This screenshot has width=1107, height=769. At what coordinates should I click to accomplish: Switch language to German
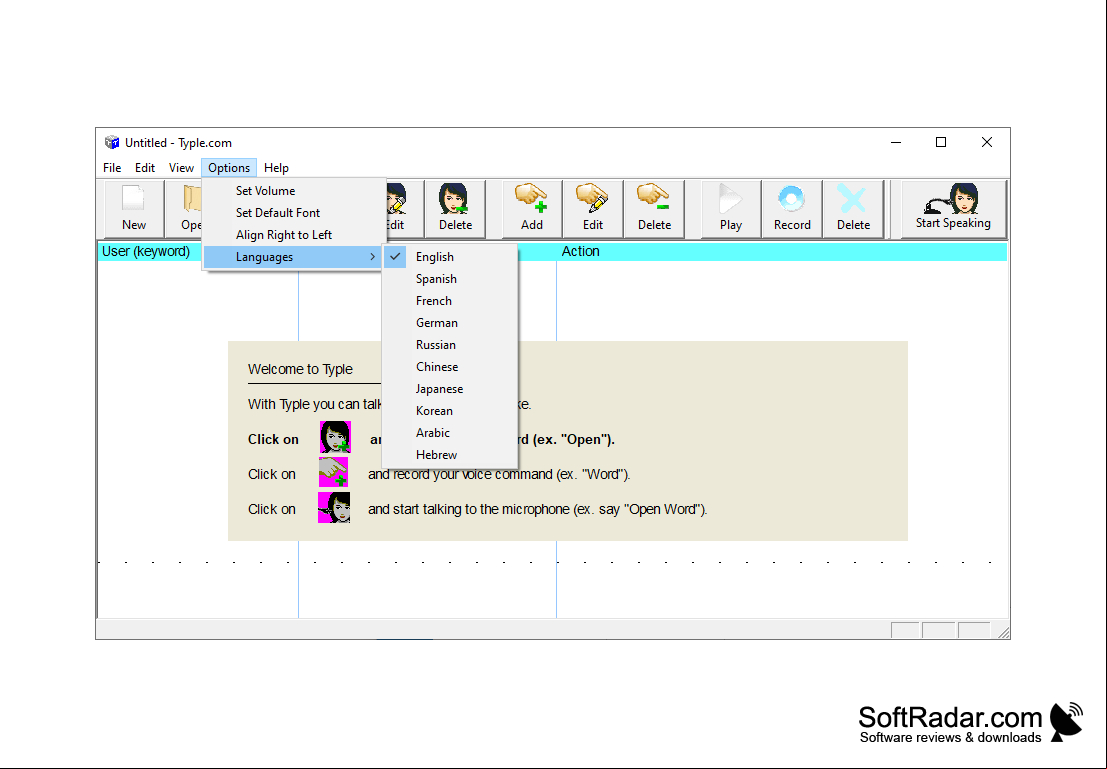[x=450, y=323]
